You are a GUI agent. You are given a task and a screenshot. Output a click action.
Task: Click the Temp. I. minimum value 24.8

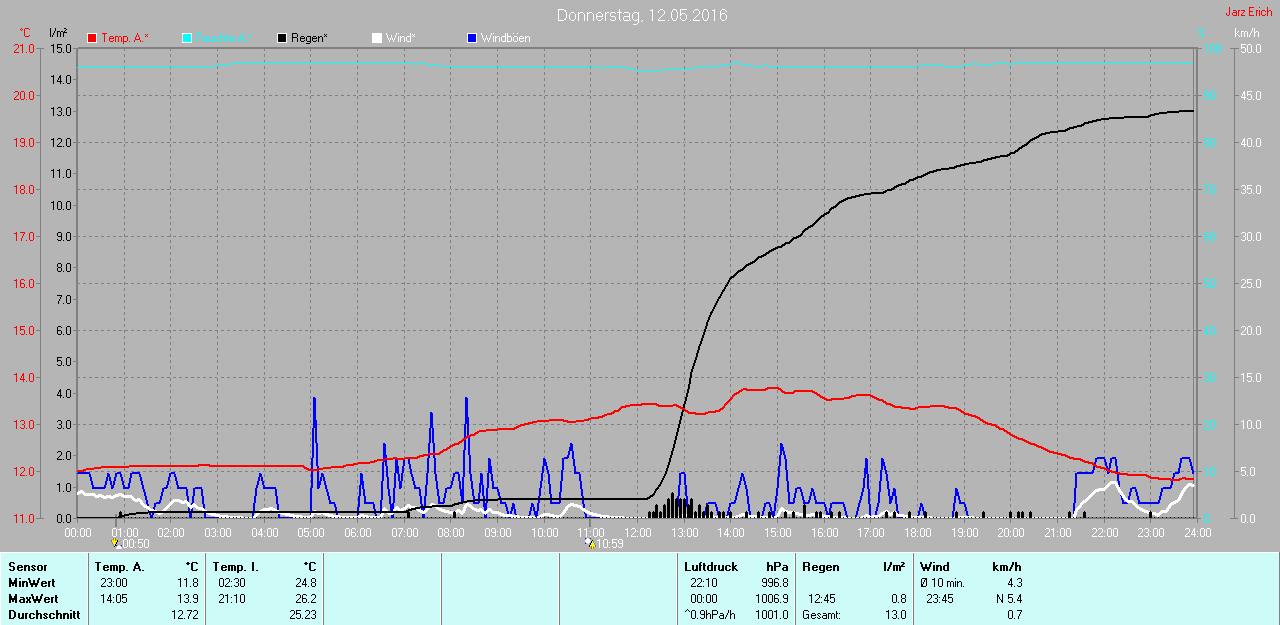click(x=305, y=583)
